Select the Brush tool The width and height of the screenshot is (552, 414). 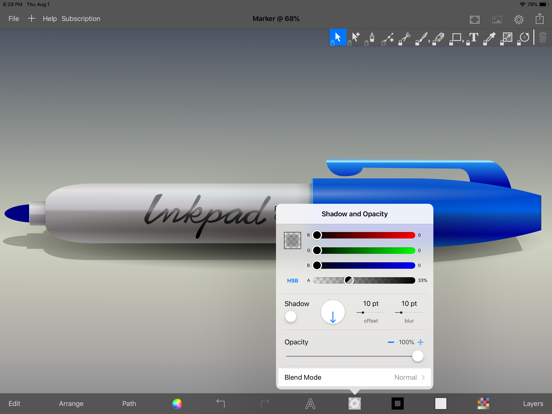(421, 38)
